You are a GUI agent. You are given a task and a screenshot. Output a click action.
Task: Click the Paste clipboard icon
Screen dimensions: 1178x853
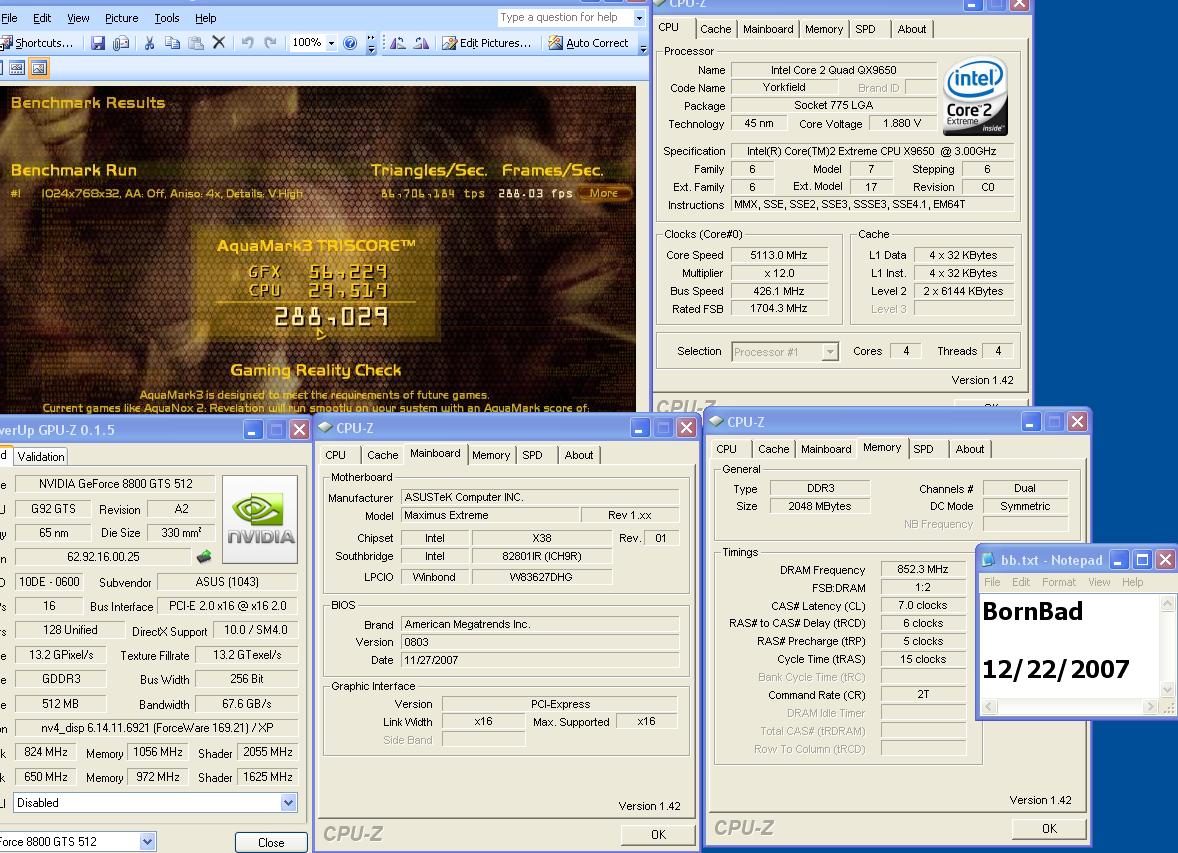pos(195,43)
